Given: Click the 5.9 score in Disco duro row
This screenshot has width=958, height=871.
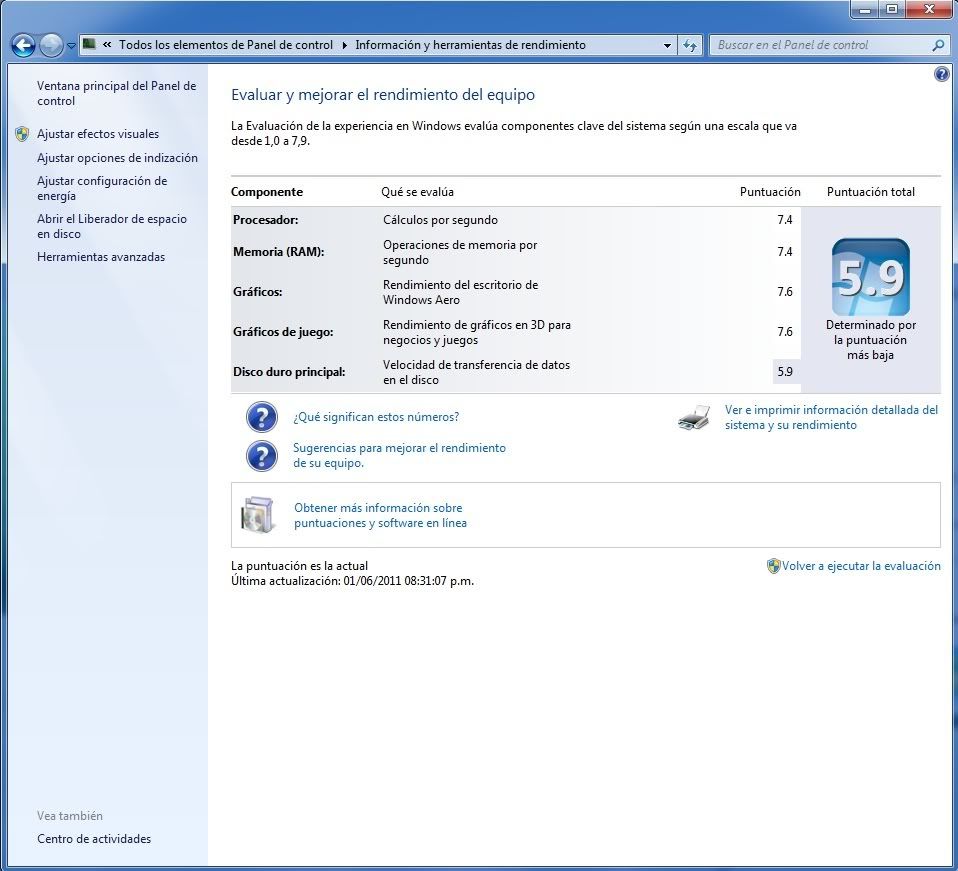Looking at the screenshot, I should [x=785, y=371].
